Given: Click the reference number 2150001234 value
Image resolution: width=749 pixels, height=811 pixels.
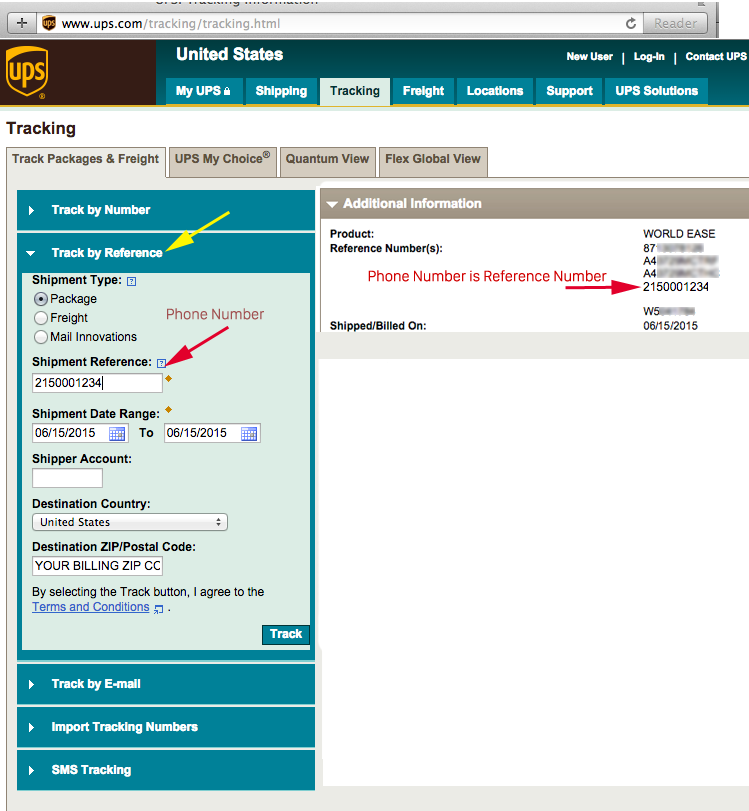Looking at the screenshot, I should (676, 287).
